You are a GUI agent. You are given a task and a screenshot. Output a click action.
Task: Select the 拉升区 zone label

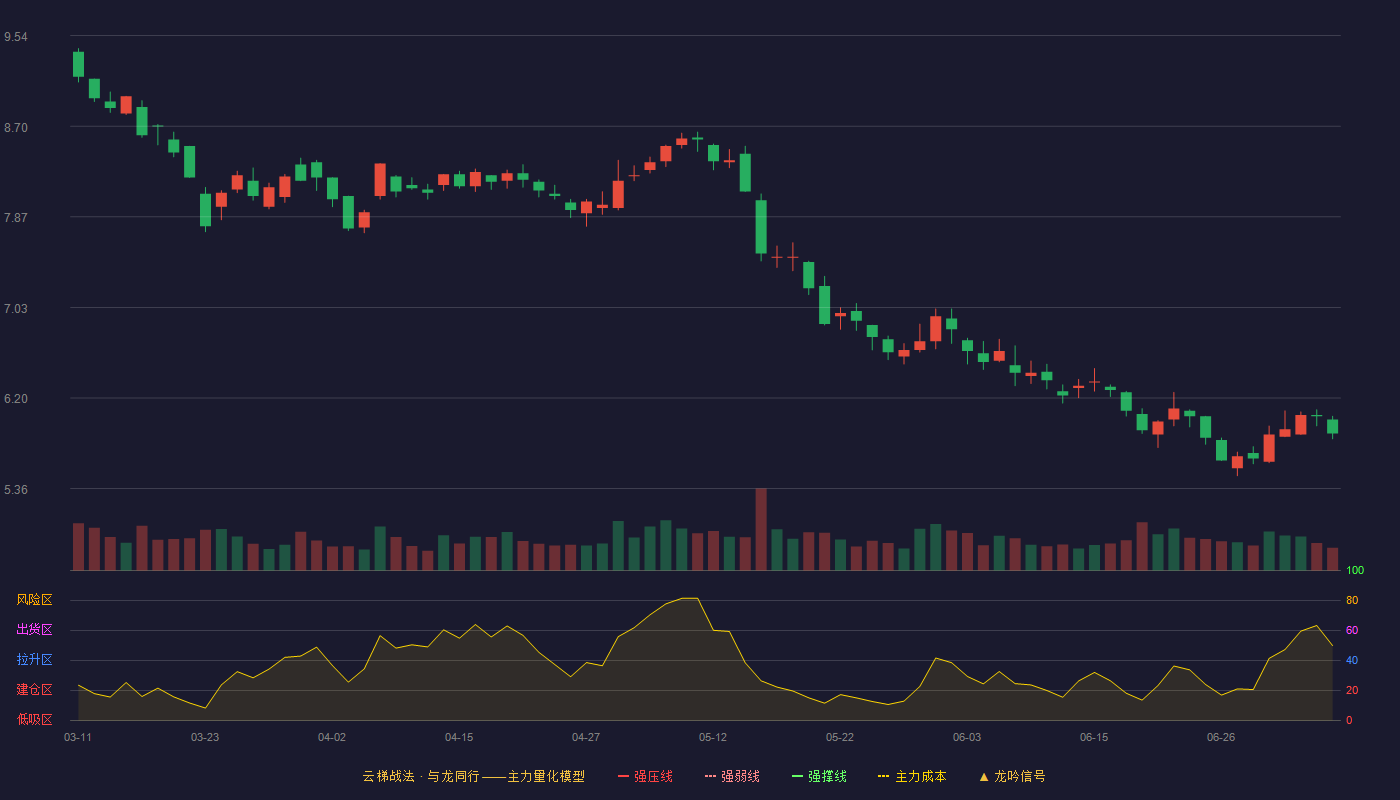pos(35,660)
